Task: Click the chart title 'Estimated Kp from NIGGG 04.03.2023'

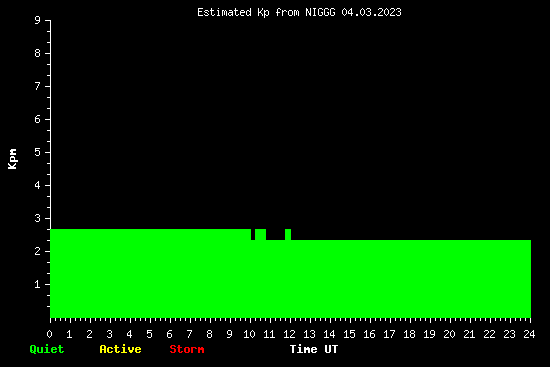Action: point(299,13)
